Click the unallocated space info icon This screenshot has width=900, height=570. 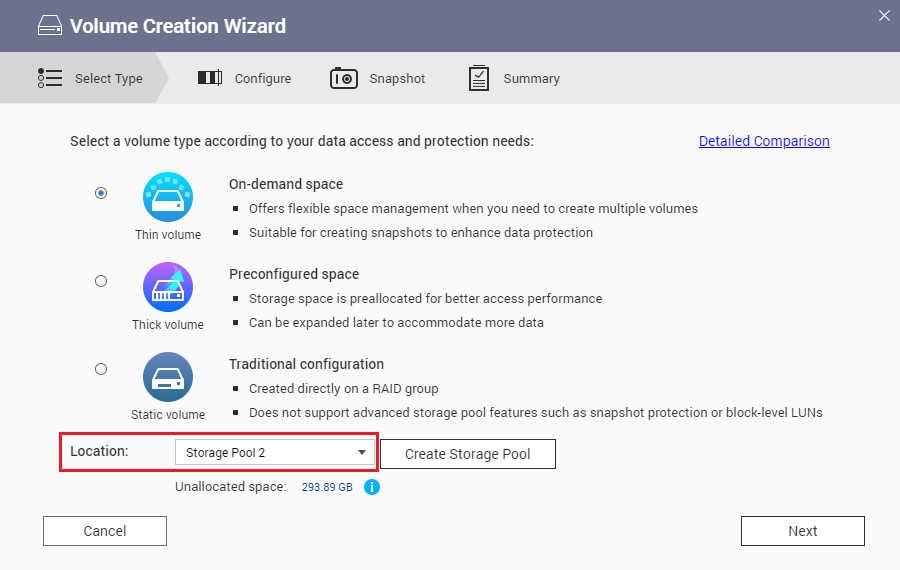click(372, 487)
